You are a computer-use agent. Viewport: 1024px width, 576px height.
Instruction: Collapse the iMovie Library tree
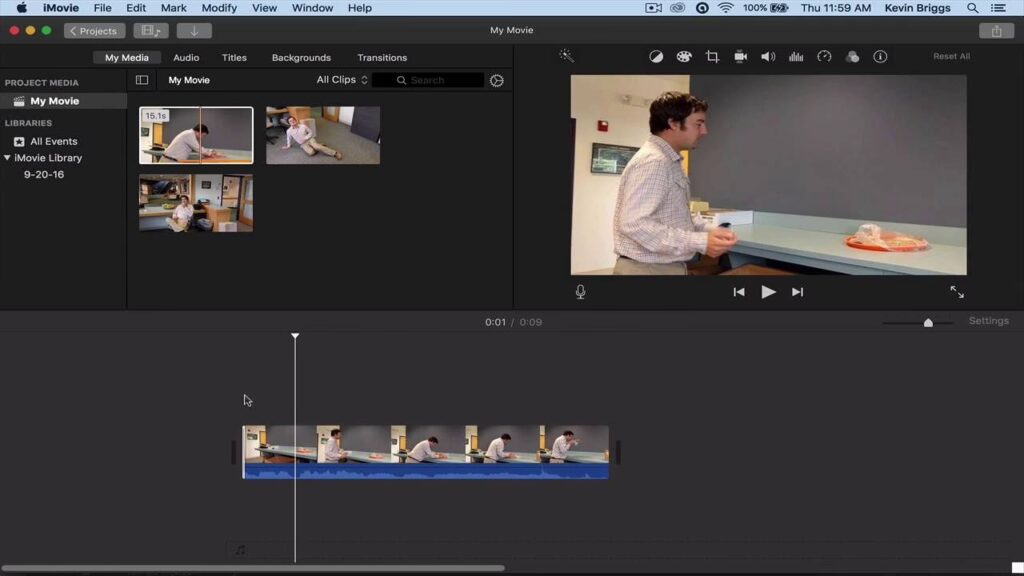click(8, 158)
